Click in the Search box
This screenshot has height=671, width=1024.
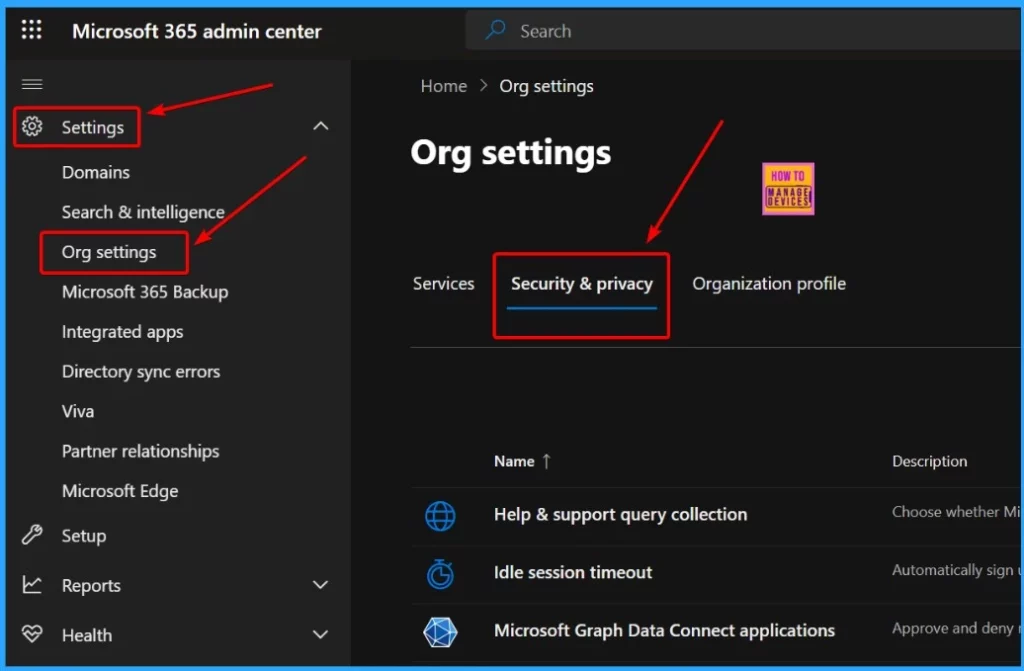pyautogui.click(x=744, y=30)
